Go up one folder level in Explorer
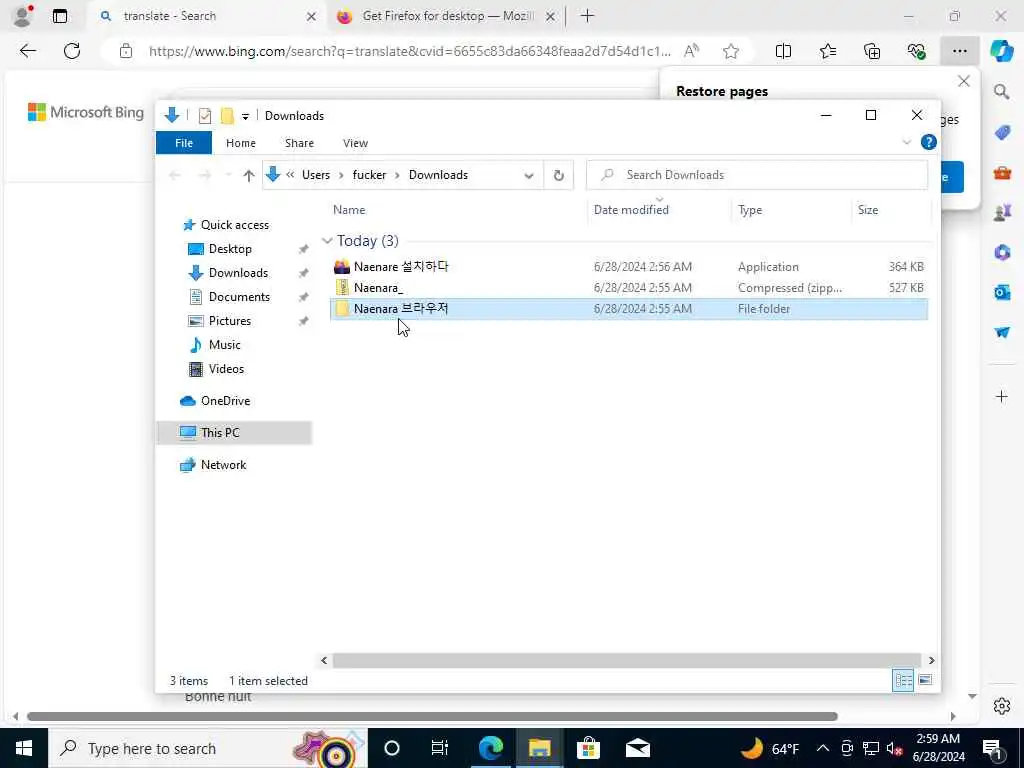 click(248, 175)
